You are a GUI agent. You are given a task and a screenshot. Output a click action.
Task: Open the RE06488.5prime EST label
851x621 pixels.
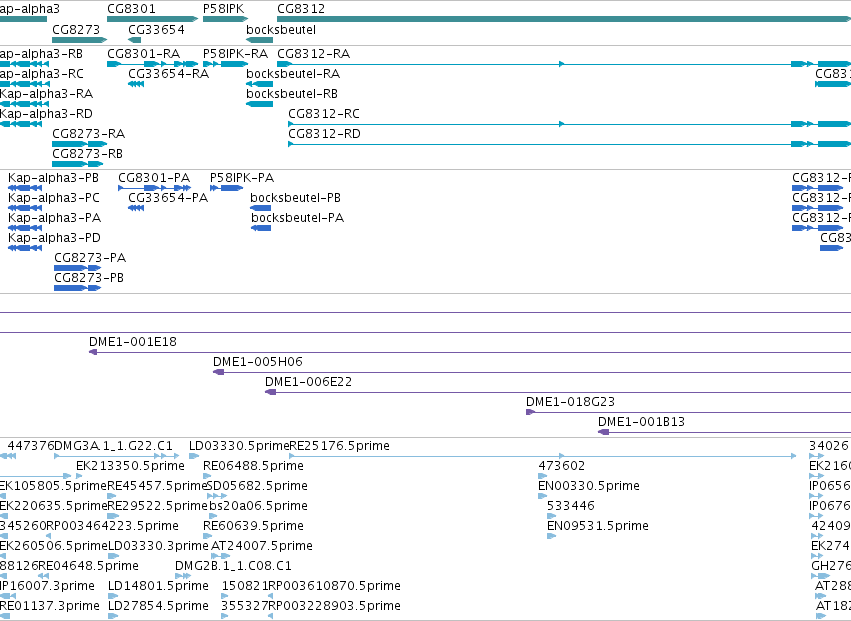253,466
